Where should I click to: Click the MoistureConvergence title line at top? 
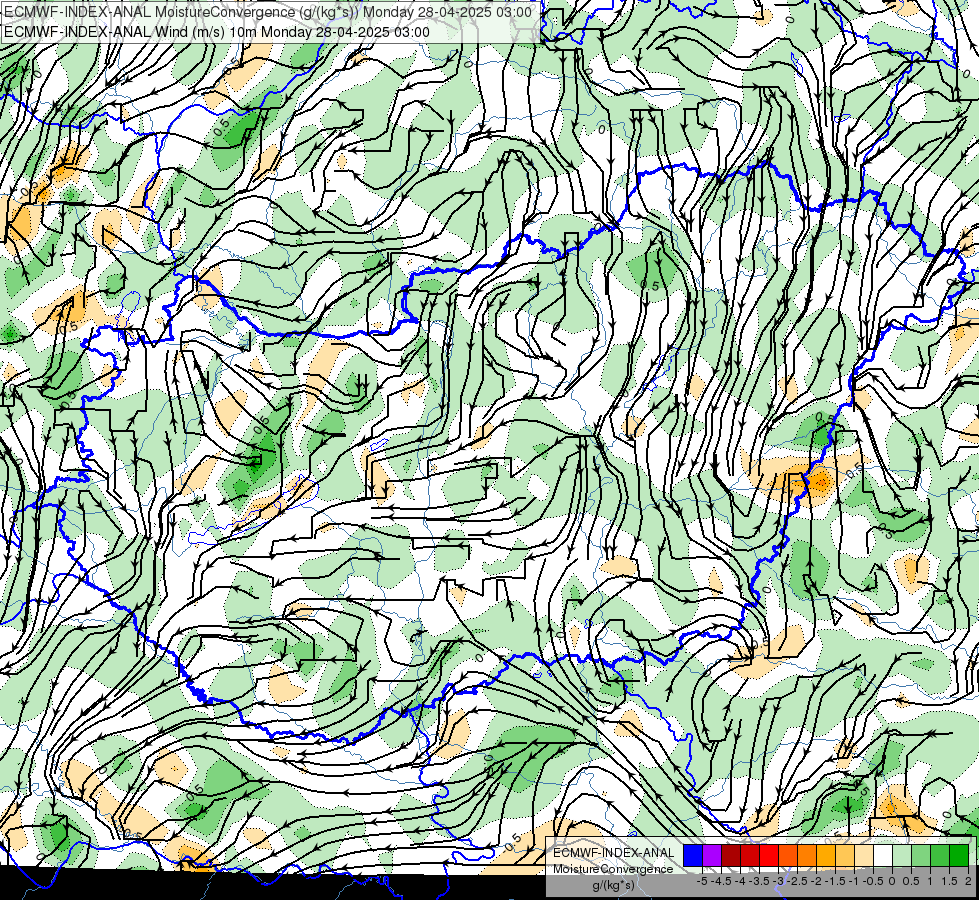tap(268, 12)
